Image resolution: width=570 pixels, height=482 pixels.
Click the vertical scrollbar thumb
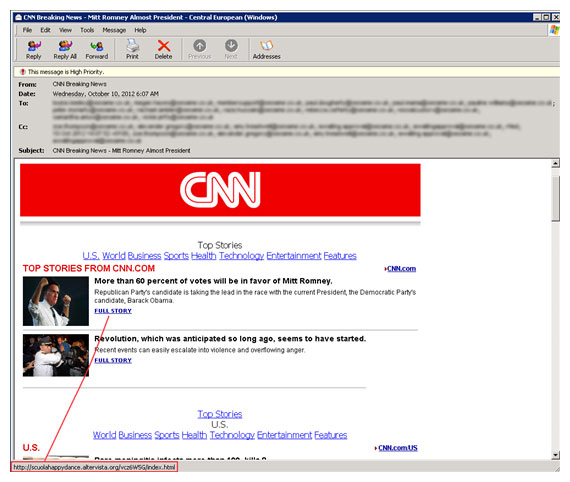(555, 198)
